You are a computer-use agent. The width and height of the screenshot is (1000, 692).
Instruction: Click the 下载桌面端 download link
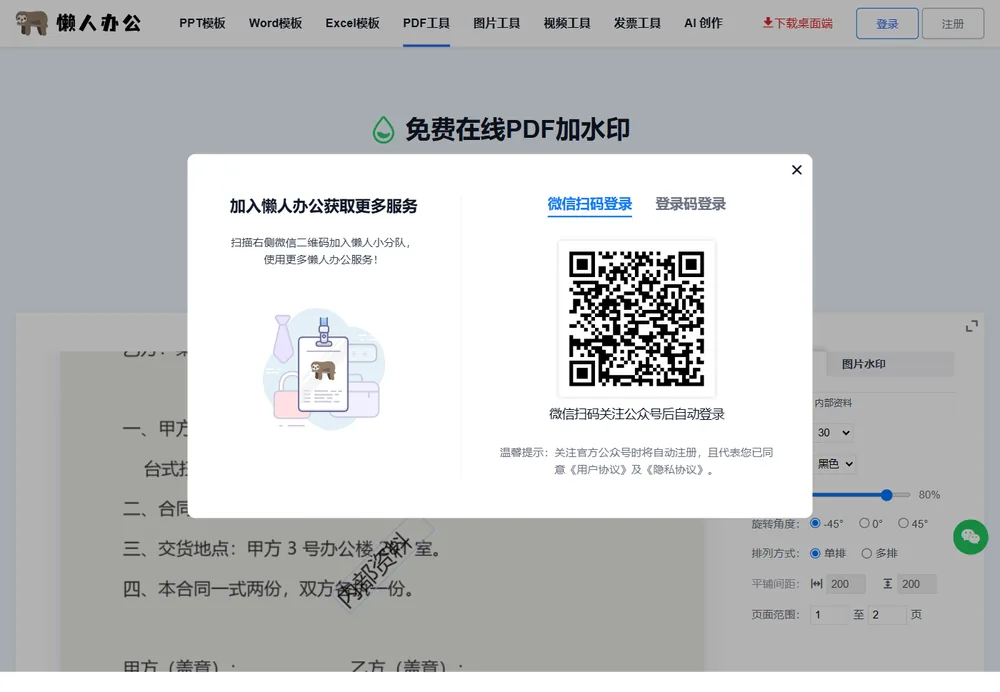coord(798,23)
